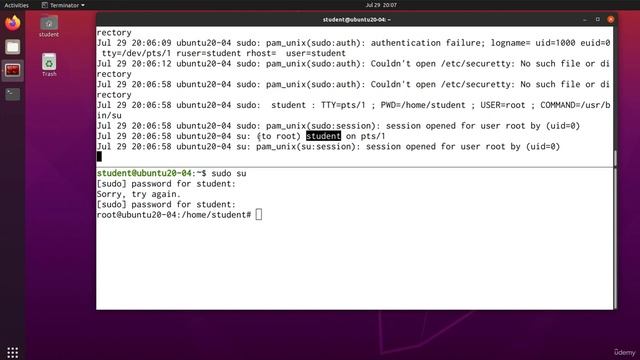
Task: Click the 'session opened for user root by (uid=0)' su line
Action: click(x=463, y=147)
